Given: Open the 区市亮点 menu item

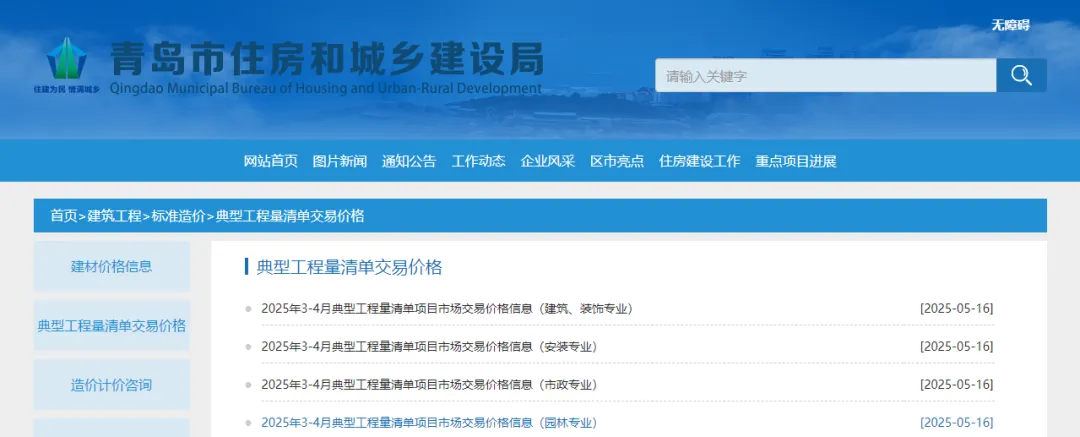Looking at the screenshot, I should [617, 161].
